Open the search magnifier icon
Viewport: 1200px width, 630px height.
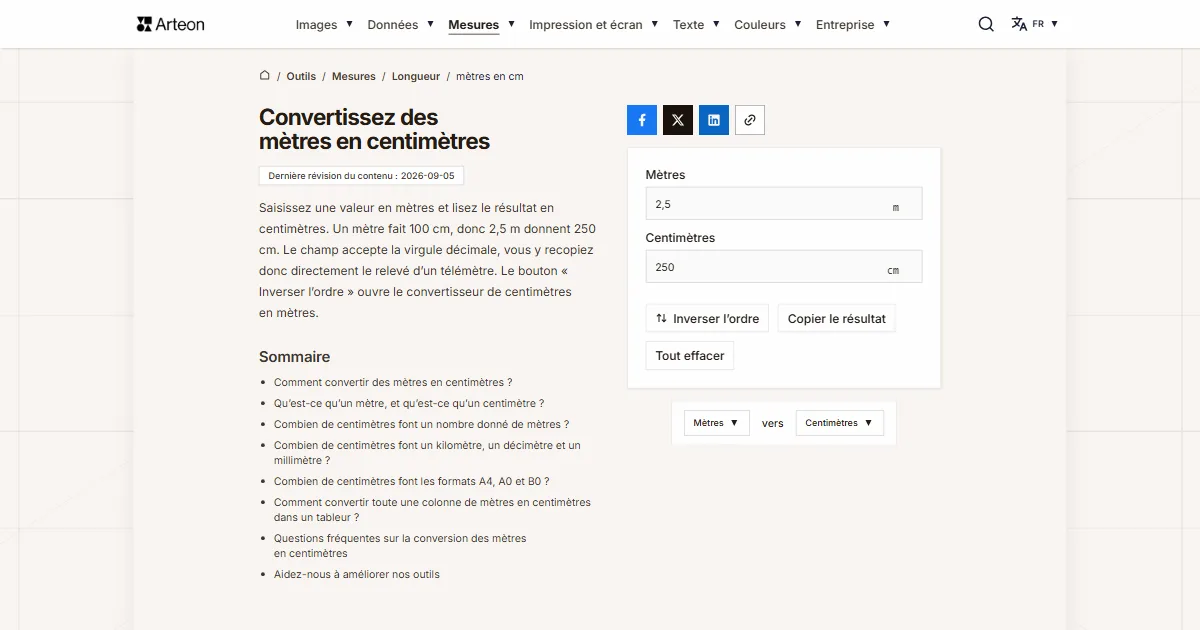986,24
